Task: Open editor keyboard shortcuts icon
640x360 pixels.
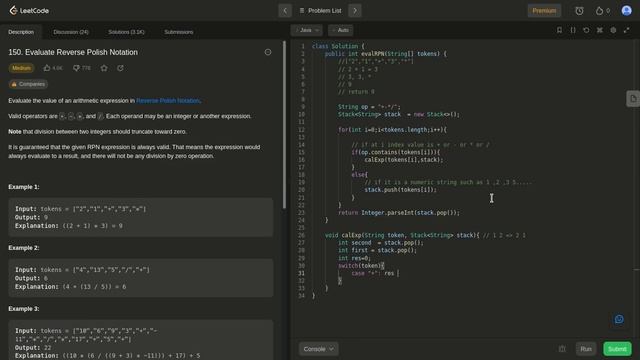Action: [x=600, y=30]
